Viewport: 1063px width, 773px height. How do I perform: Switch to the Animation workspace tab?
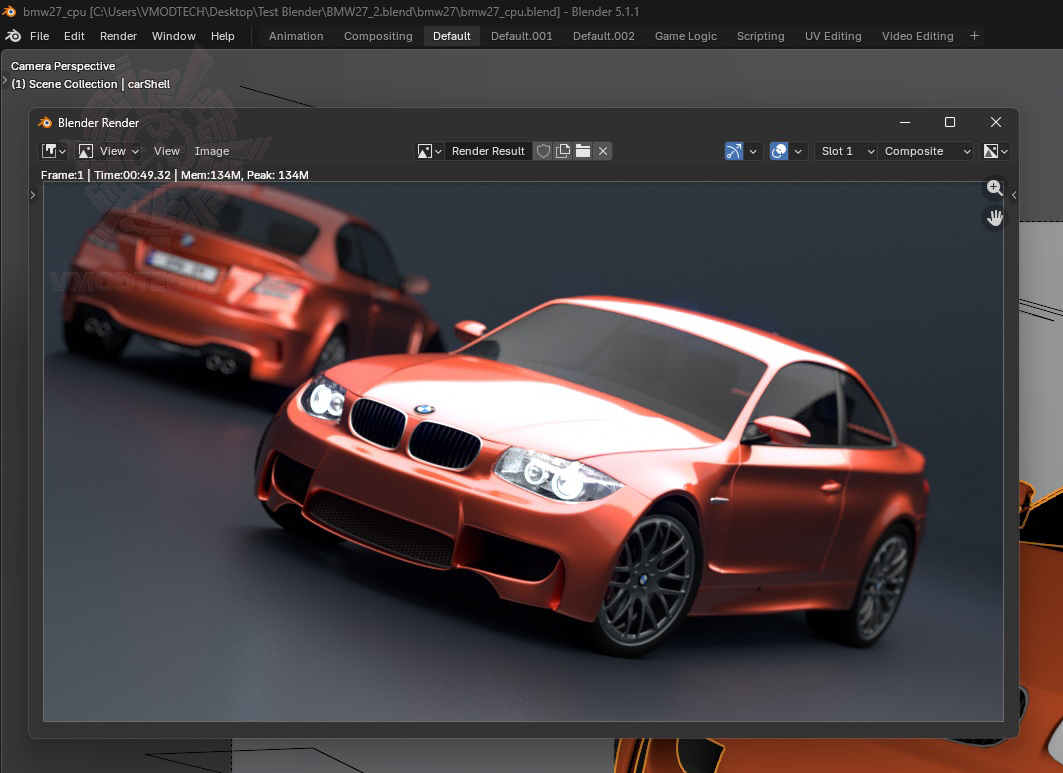[x=296, y=36]
